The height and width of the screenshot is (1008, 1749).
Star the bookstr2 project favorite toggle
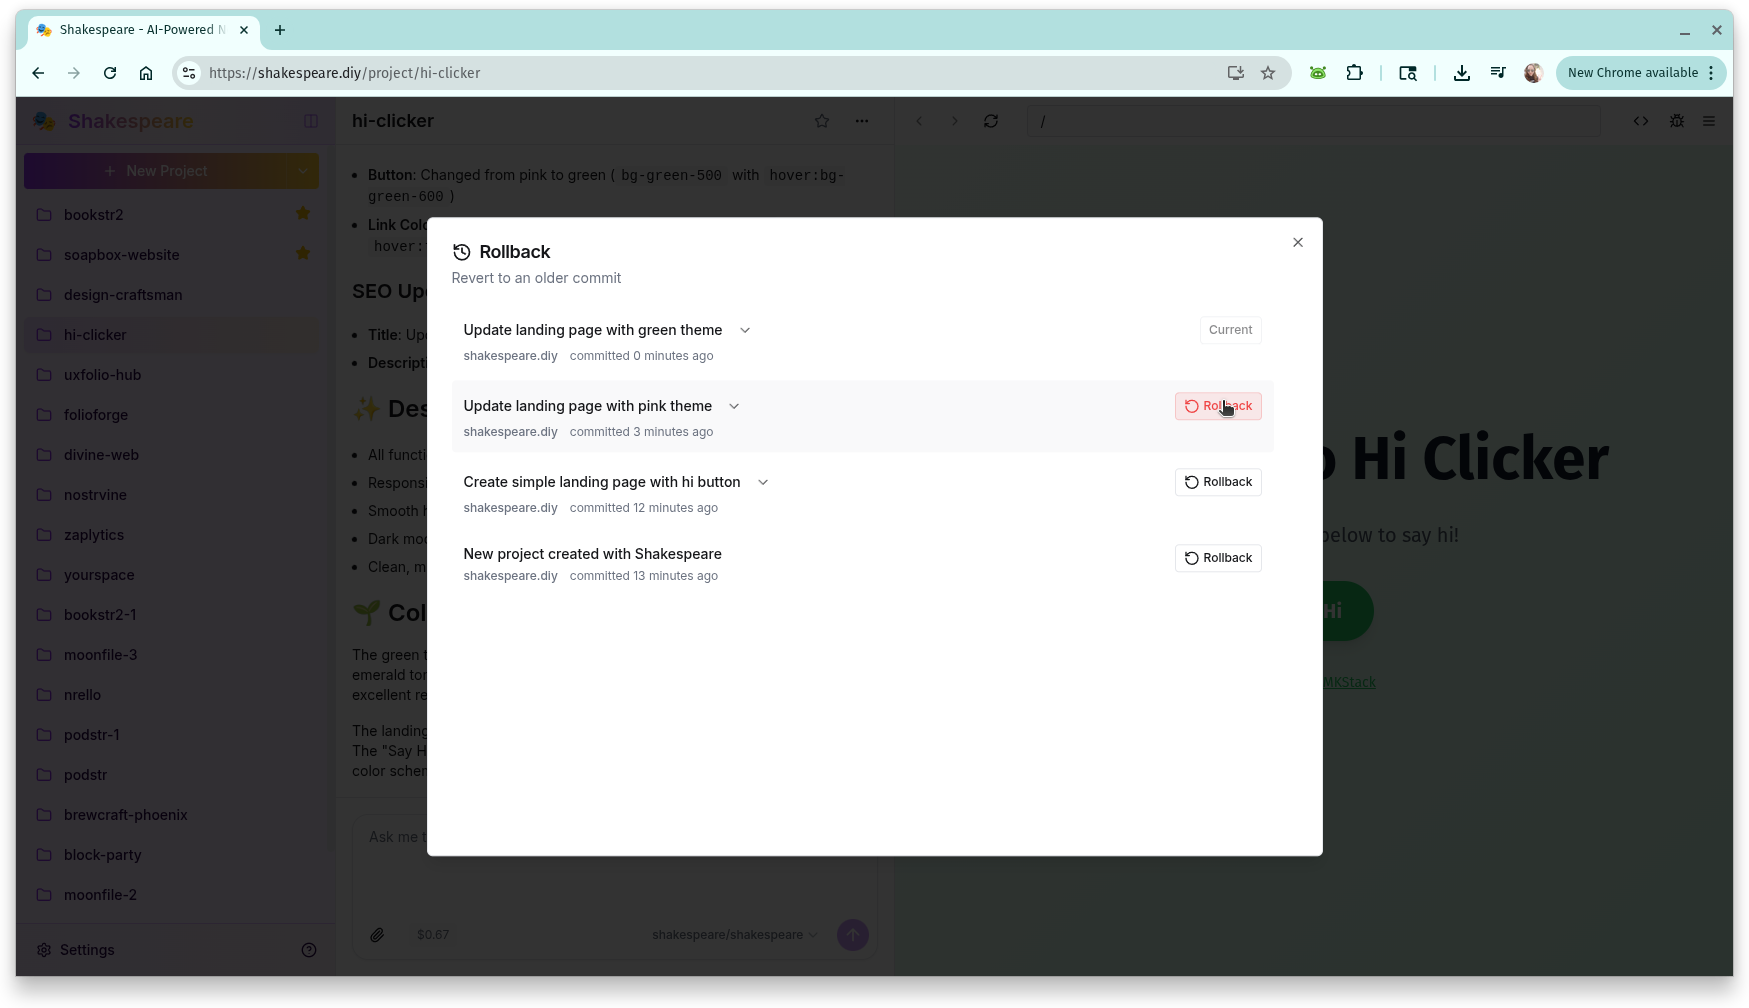pyautogui.click(x=303, y=213)
